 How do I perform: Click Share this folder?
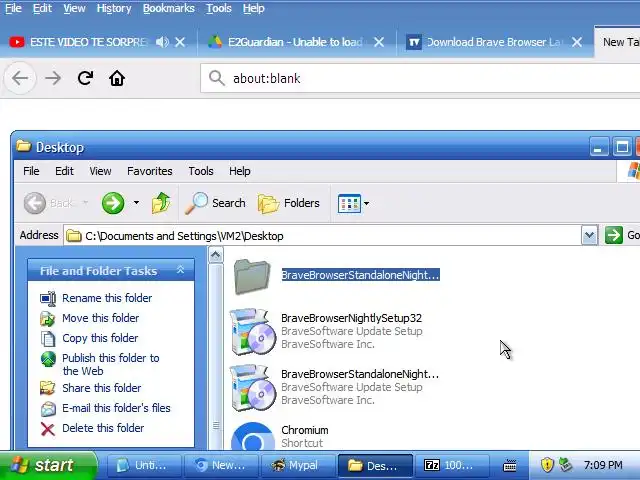[102, 388]
